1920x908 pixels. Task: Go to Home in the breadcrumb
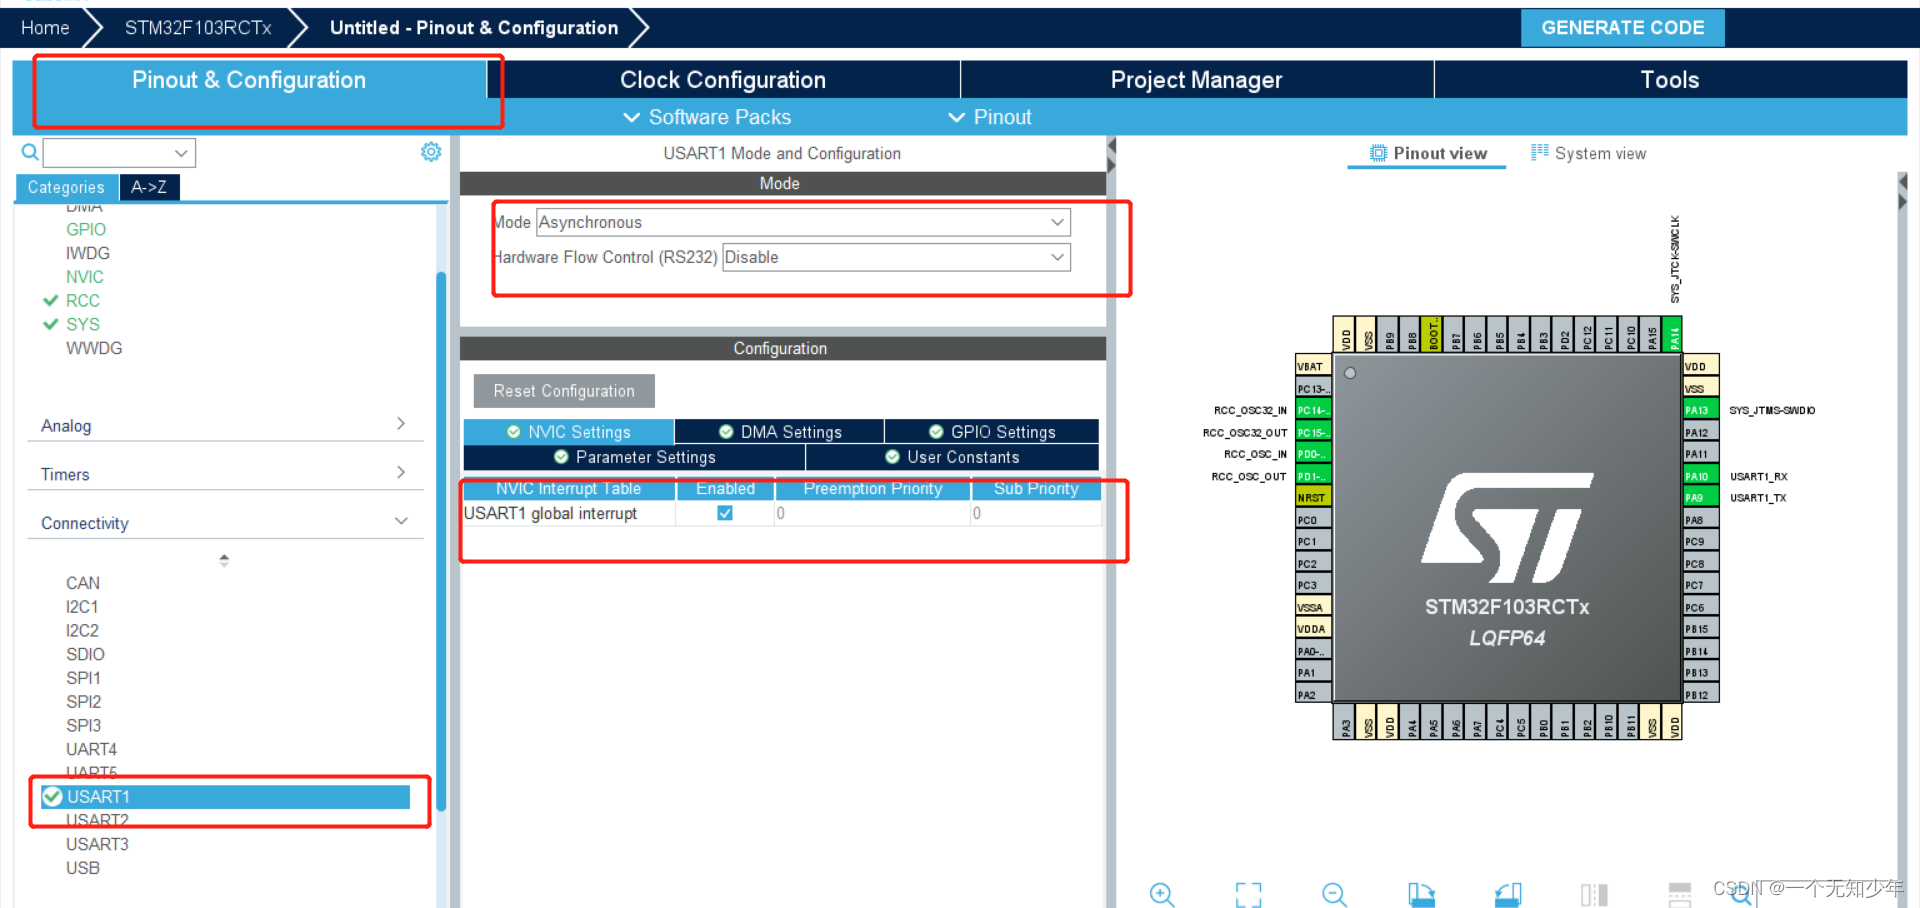tap(45, 27)
